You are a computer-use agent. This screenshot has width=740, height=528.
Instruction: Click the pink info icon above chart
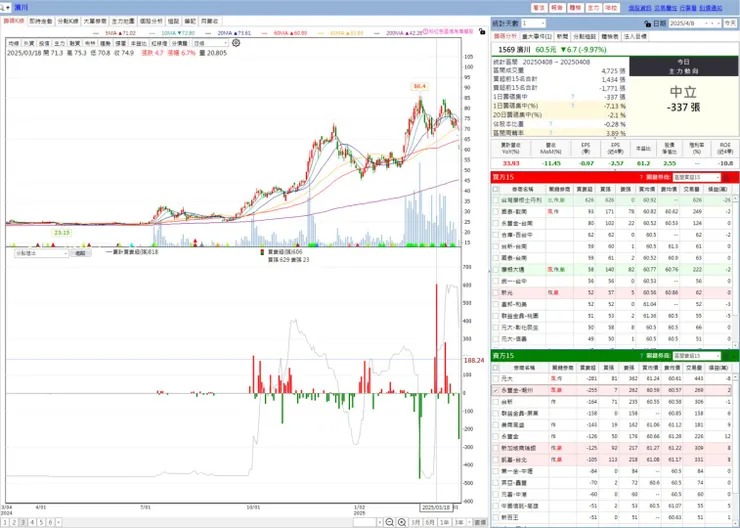click(x=425, y=31)
